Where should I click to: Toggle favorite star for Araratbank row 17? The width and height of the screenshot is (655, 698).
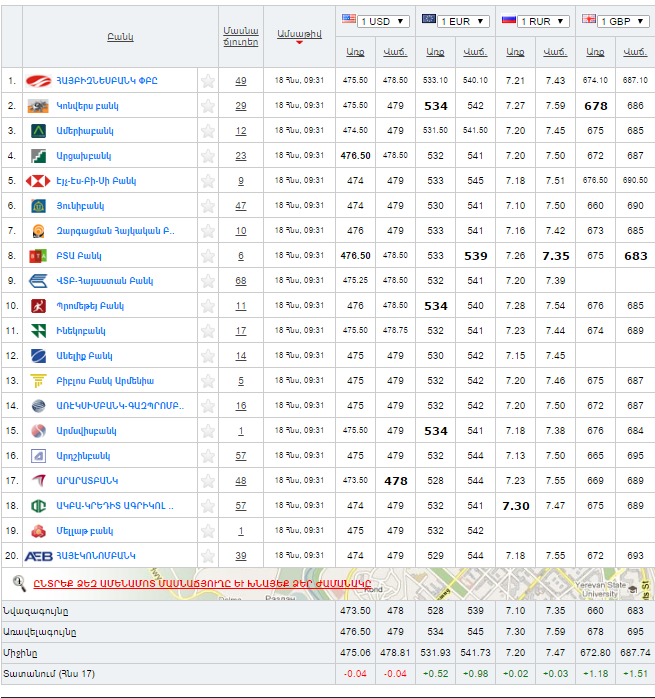(208, 481)
